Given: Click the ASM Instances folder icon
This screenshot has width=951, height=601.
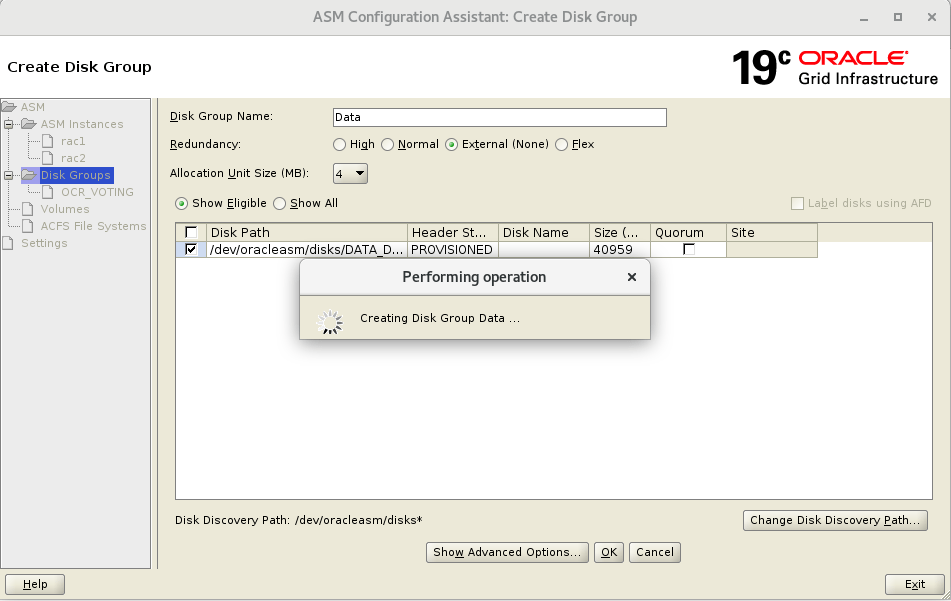Looking at the screenshot, I should coord(30,124).
